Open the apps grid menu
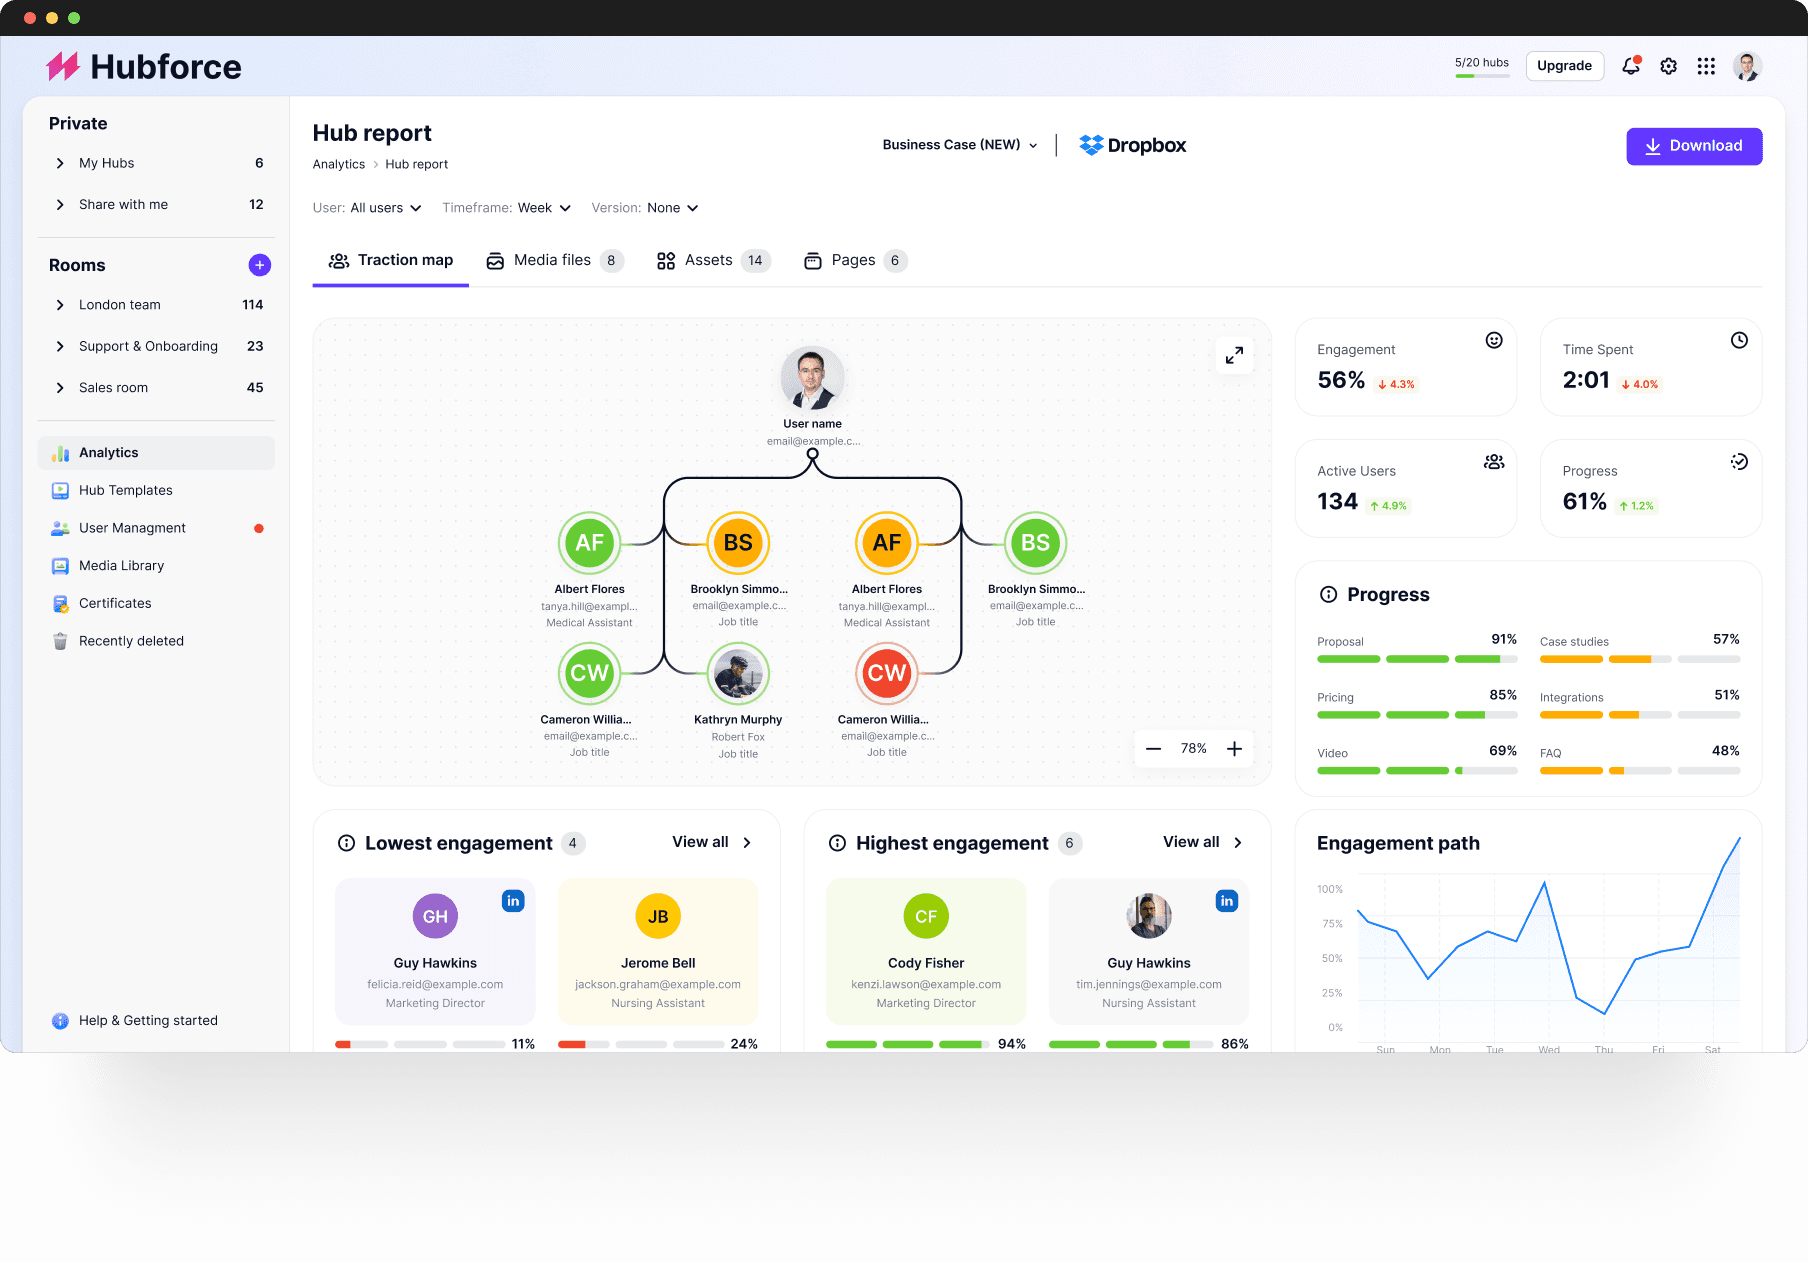Image resolution: width=1808 pixels, height=1262 pixels. [x=1706, y=66]
